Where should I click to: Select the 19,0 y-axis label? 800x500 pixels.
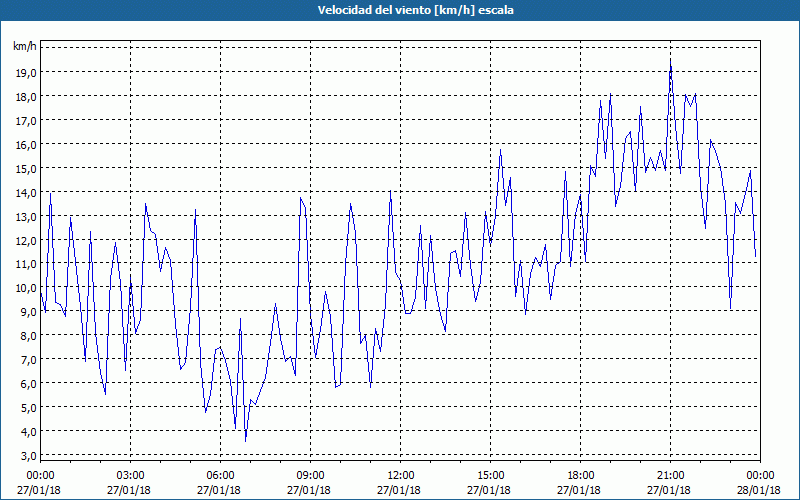coord(26,72)
